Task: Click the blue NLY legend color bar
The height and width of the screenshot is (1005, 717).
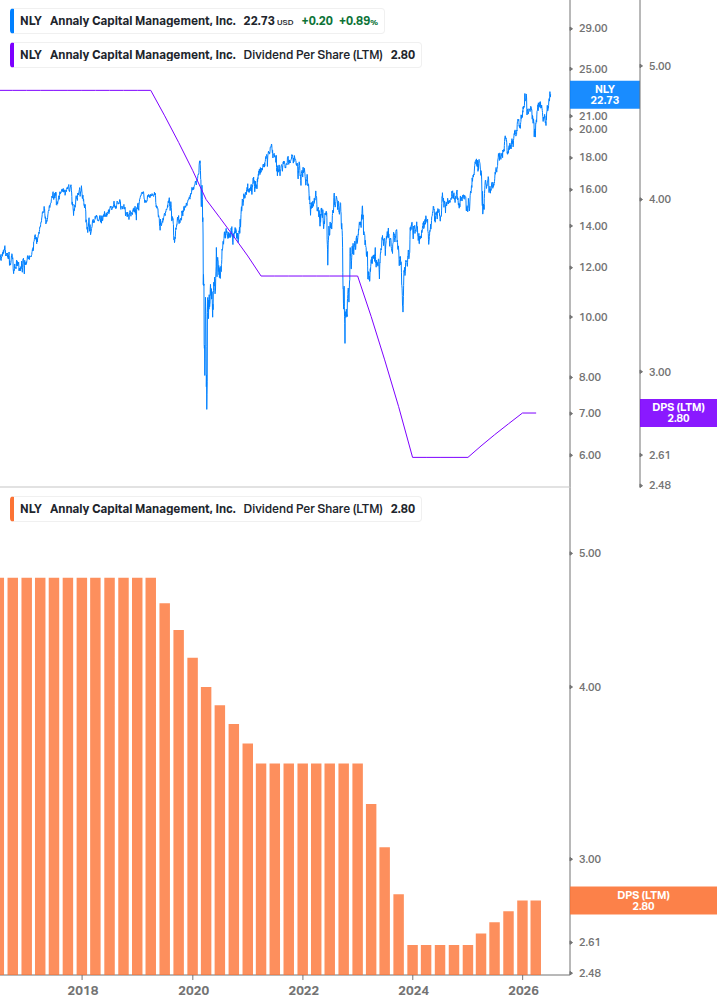Action: pos(12,21)
